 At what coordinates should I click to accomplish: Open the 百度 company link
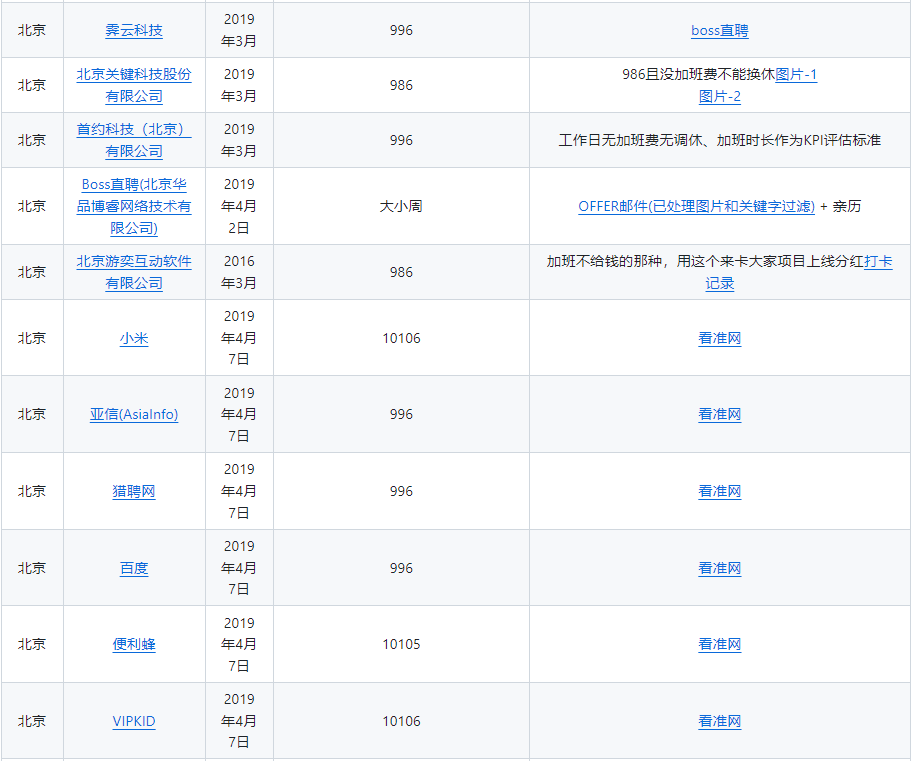pyautogui.click(x=134, y=568)
